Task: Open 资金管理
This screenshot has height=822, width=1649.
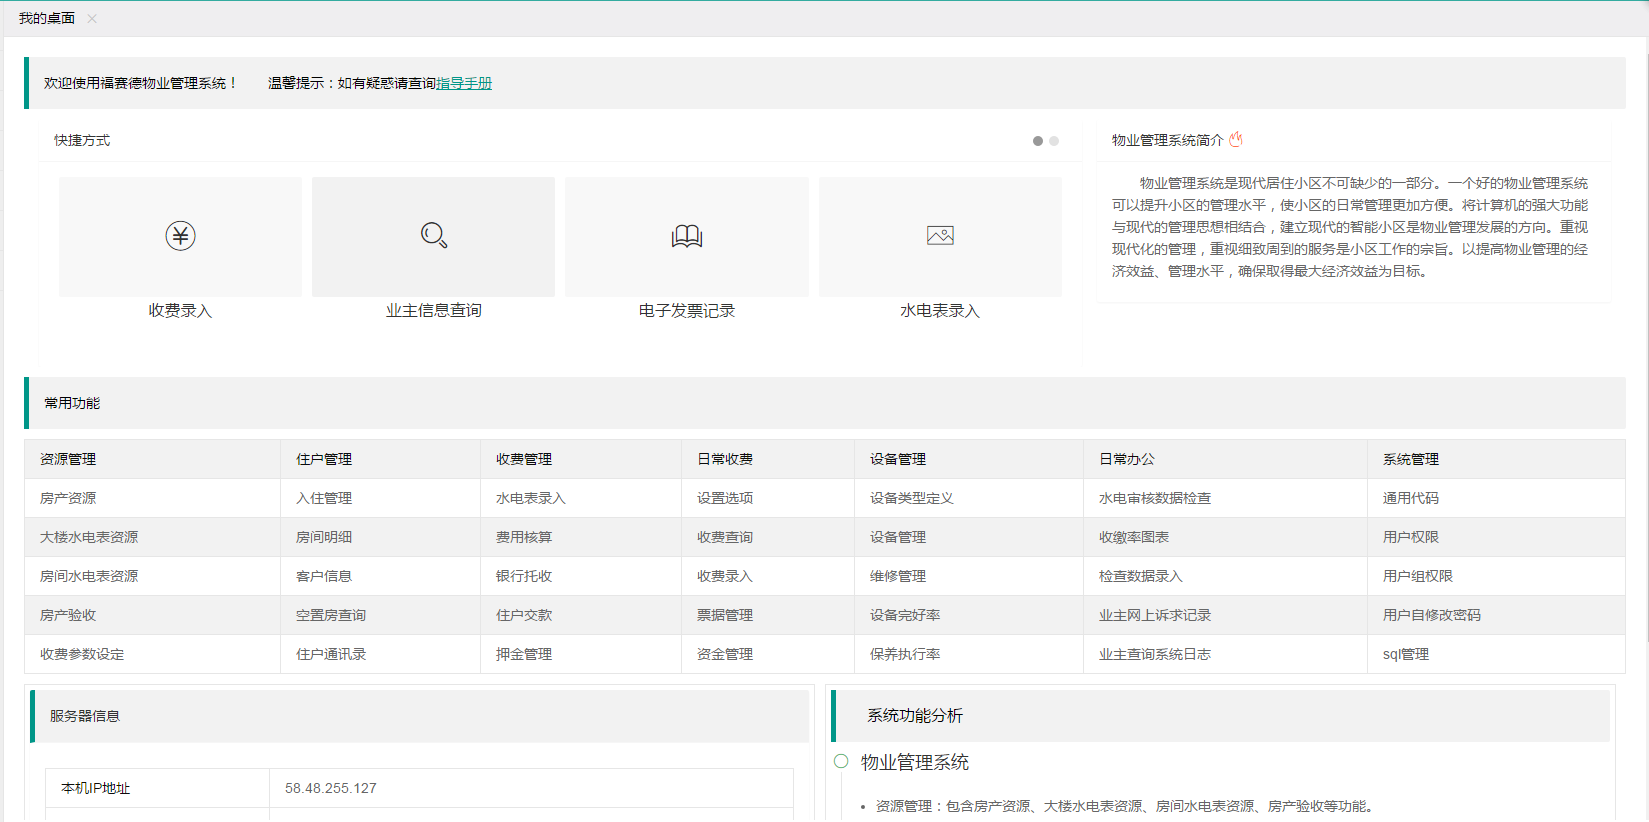Action: 725,654
